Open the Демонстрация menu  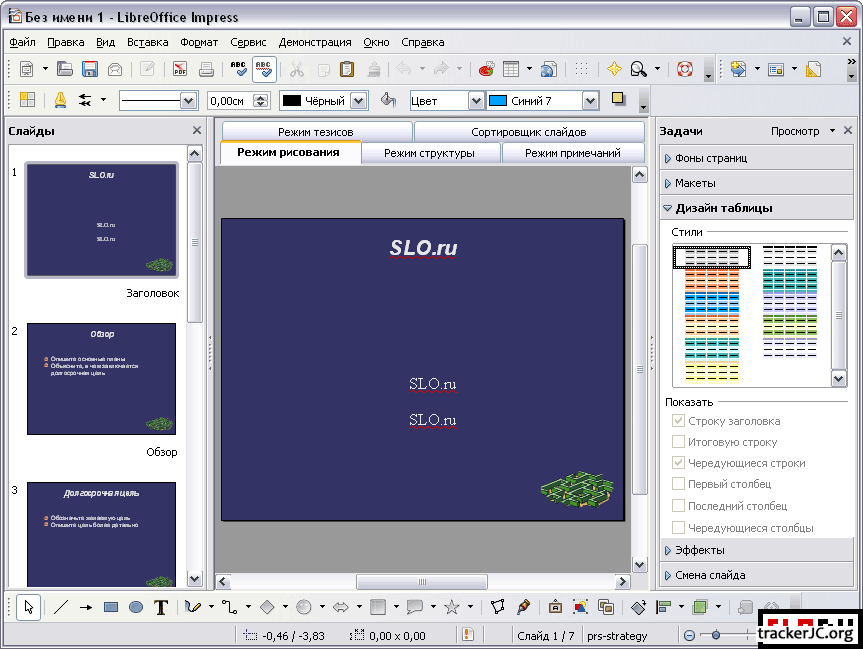[x=315, y=42]
